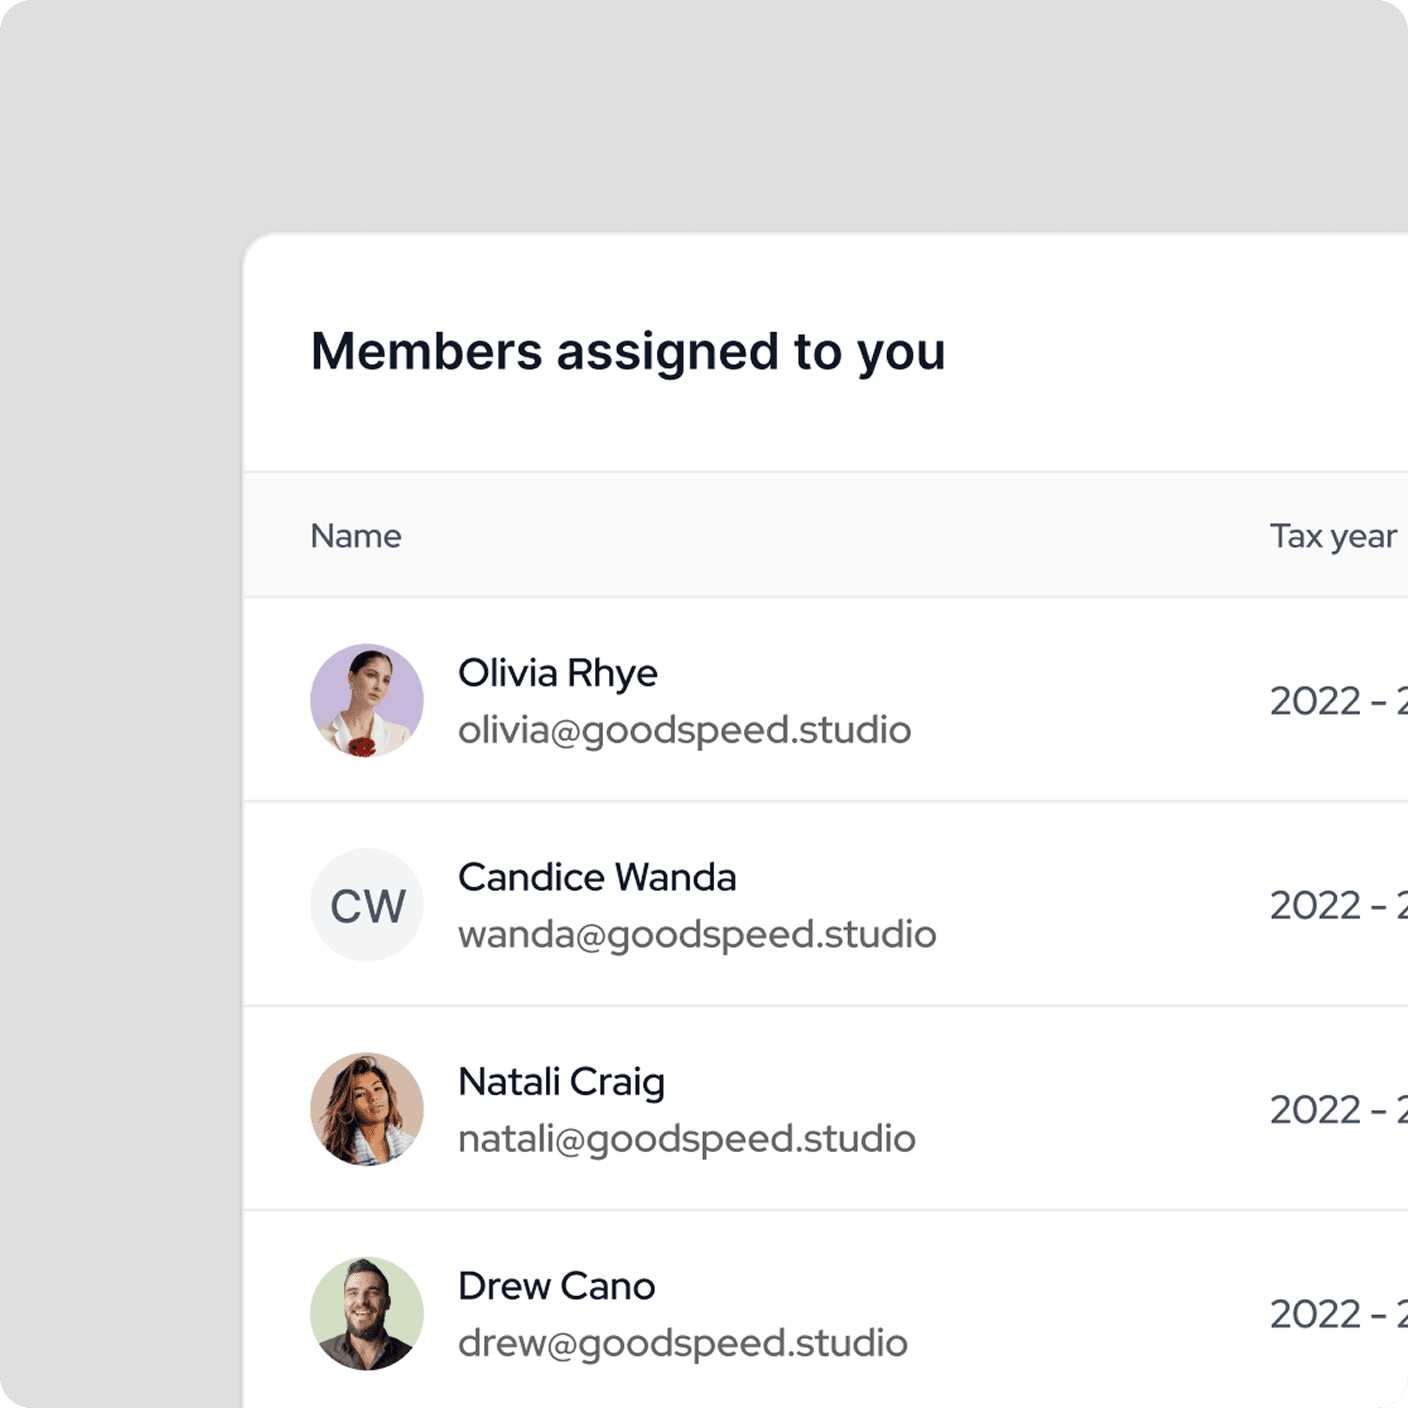Click the wanda@goodspeed.studio email address

[697, 934]
